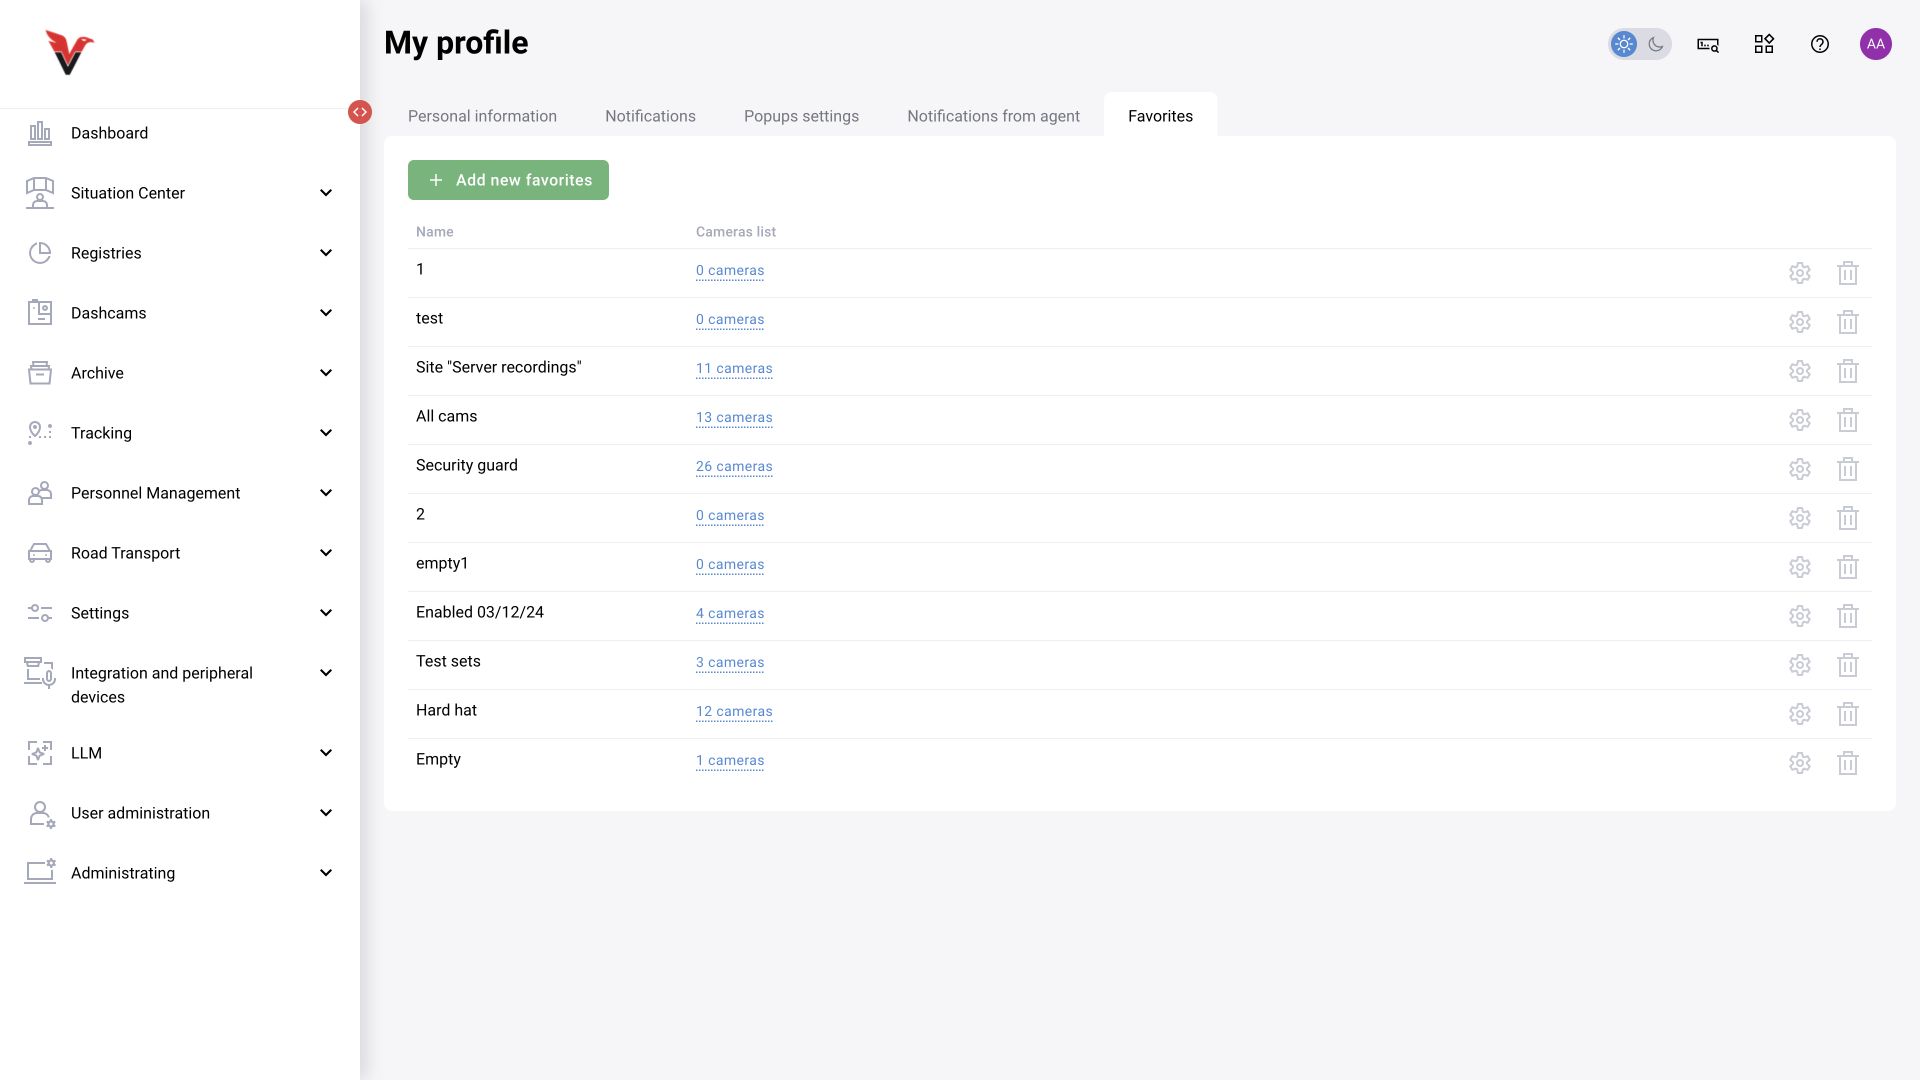The image size is (1920, 1080).
Task: Open the Dashboard icon in the sidebar
Action: 40,133
